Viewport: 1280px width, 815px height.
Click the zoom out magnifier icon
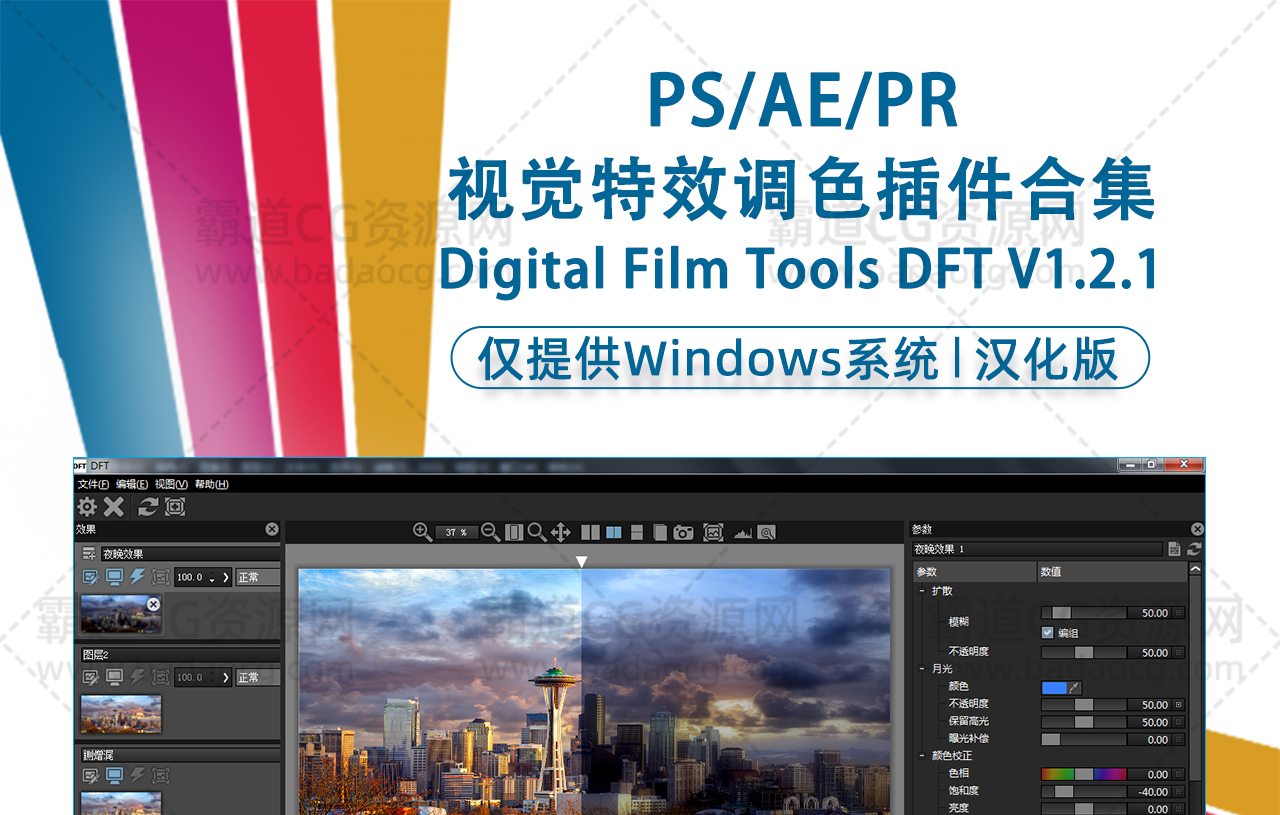[490, 532]
